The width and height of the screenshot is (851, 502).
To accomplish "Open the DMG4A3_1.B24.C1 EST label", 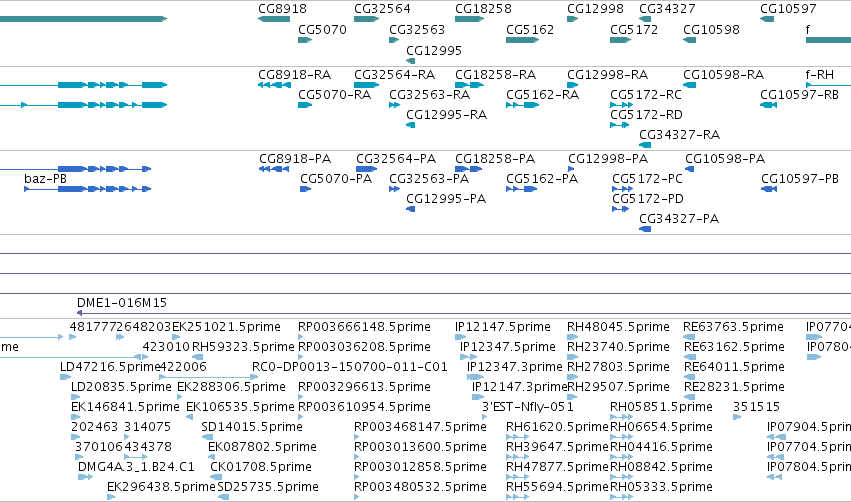I will (136, 467).
